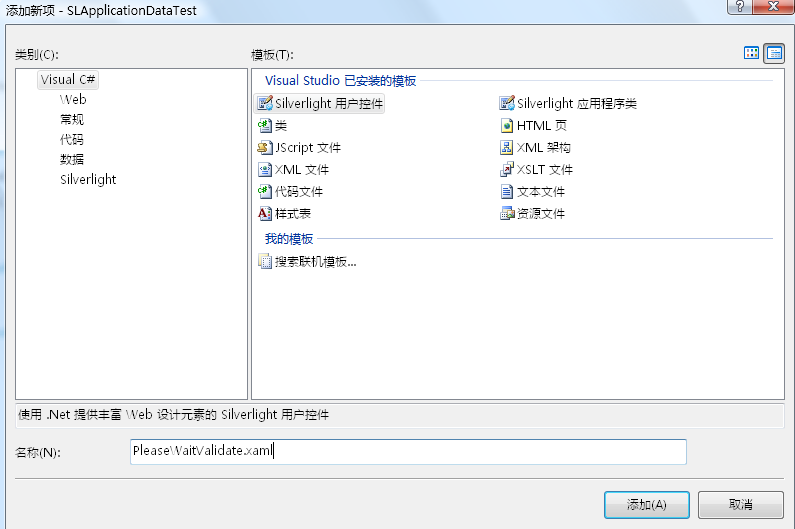Pick the XML 架构 template icon

507,148
